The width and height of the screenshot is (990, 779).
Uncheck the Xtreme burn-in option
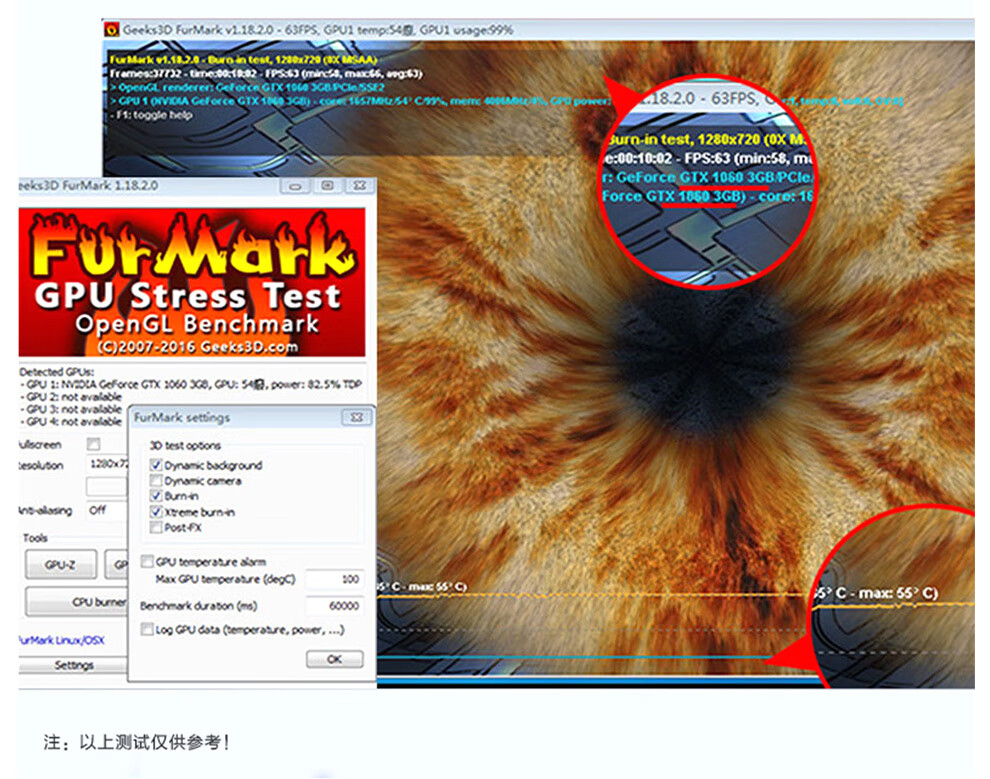click(x=156, y=512)
